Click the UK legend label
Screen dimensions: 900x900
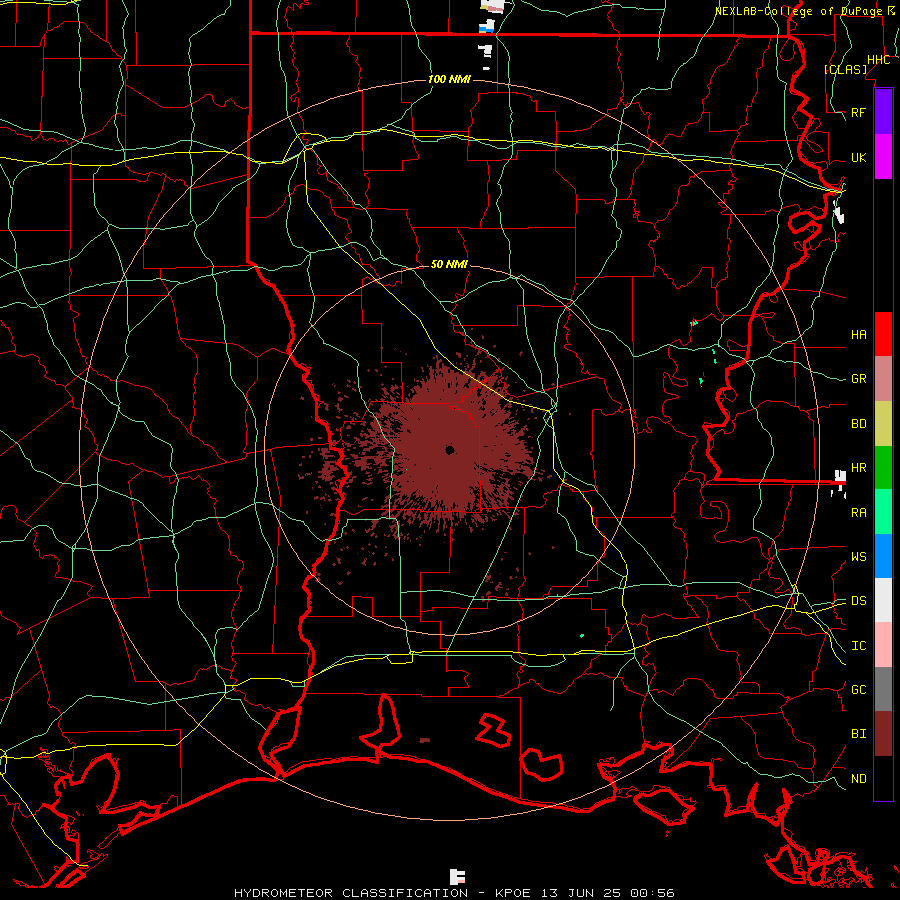tap(858, 157)
